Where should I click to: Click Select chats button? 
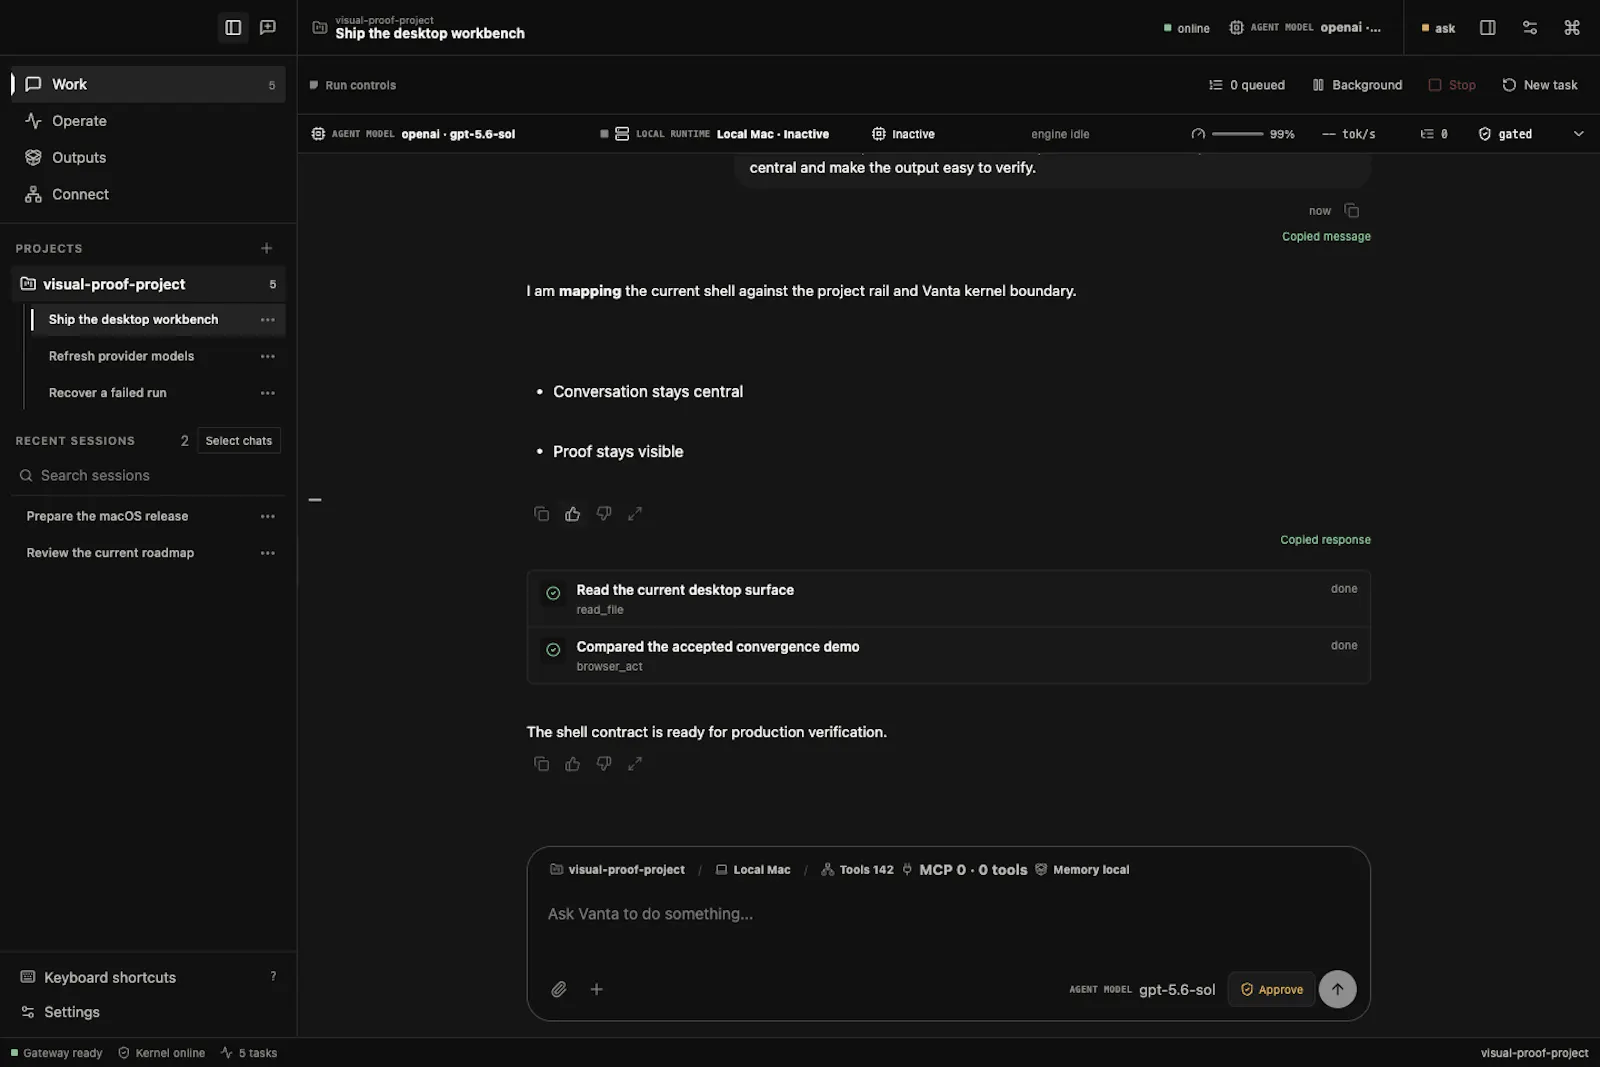click(239, 441)
